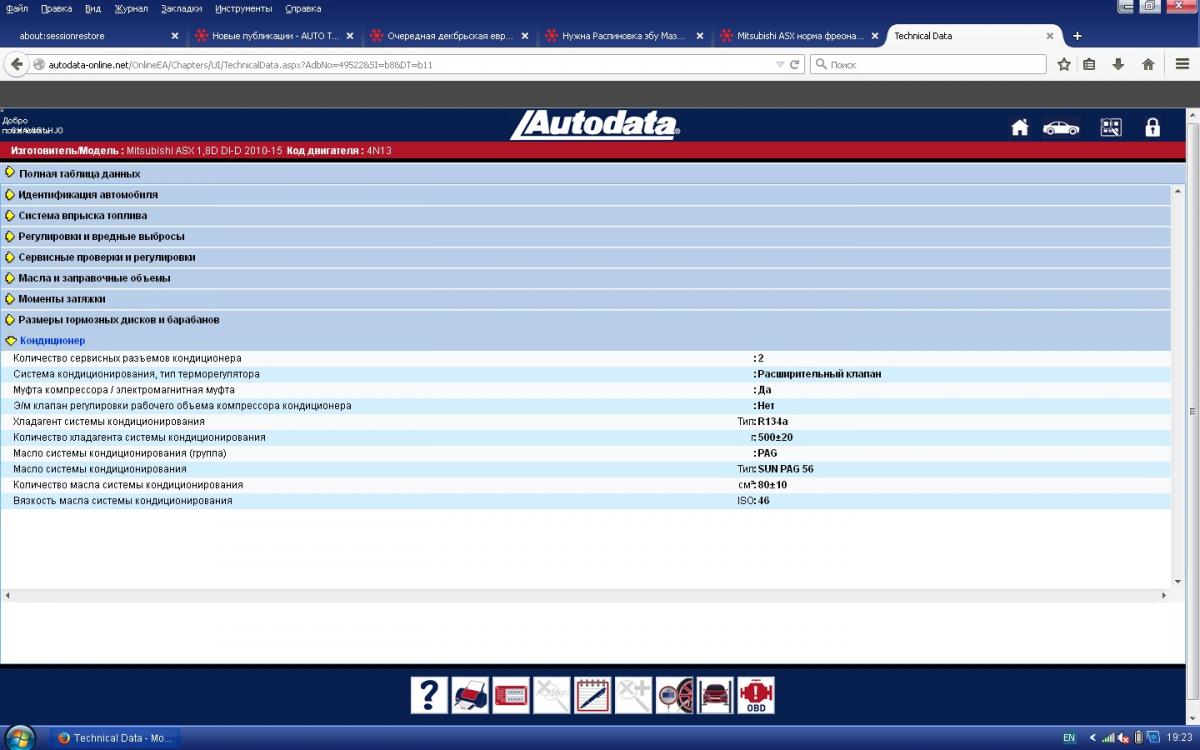
Task: Expand 'Масла и заправочные объемы' section
Action: (94, 278)
